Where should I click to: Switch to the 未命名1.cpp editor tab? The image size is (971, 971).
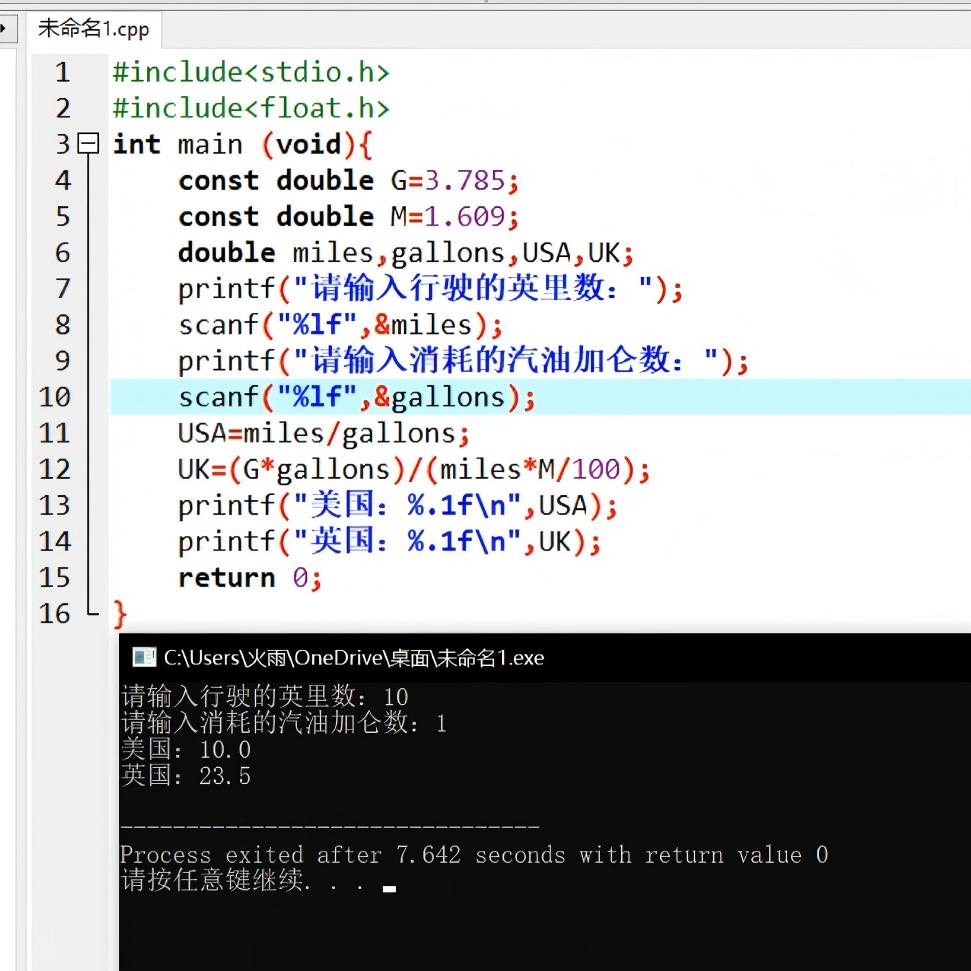94,29
